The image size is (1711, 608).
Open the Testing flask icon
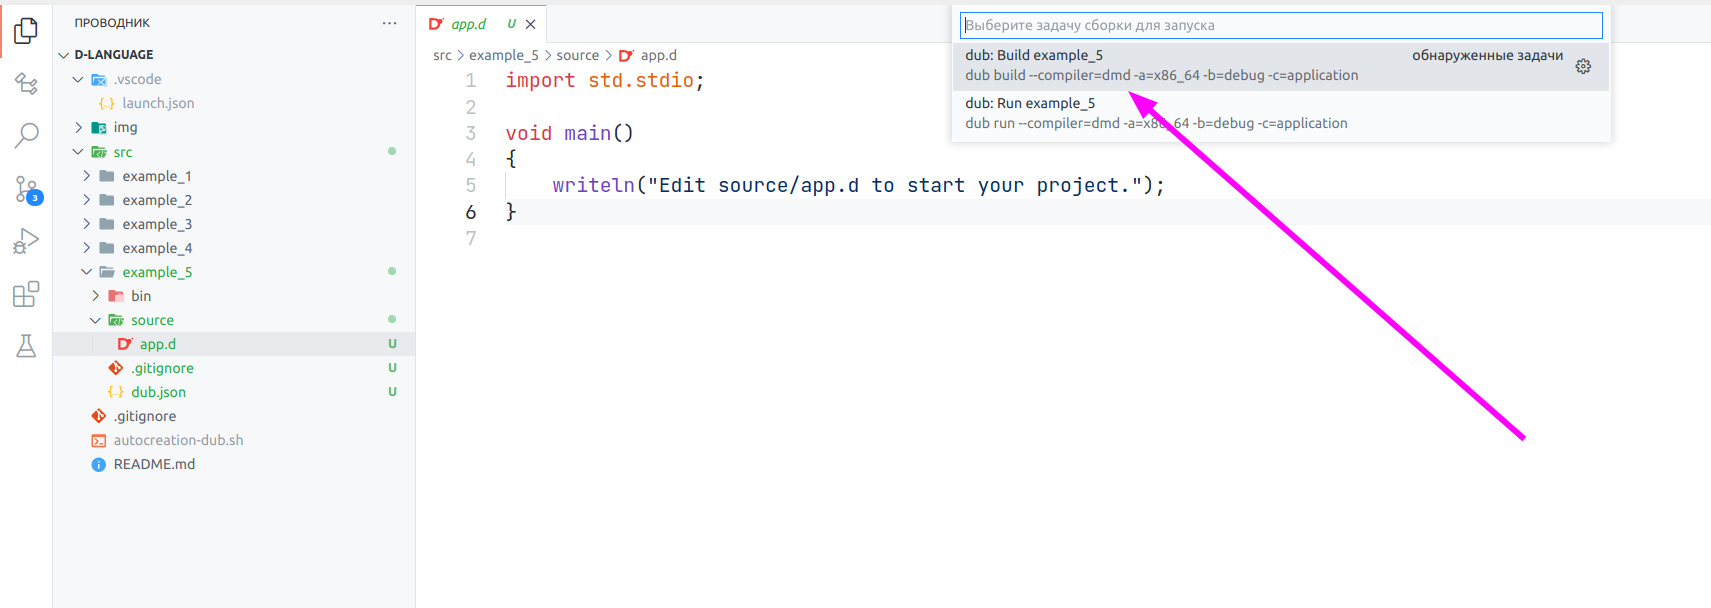coord(26,346)
